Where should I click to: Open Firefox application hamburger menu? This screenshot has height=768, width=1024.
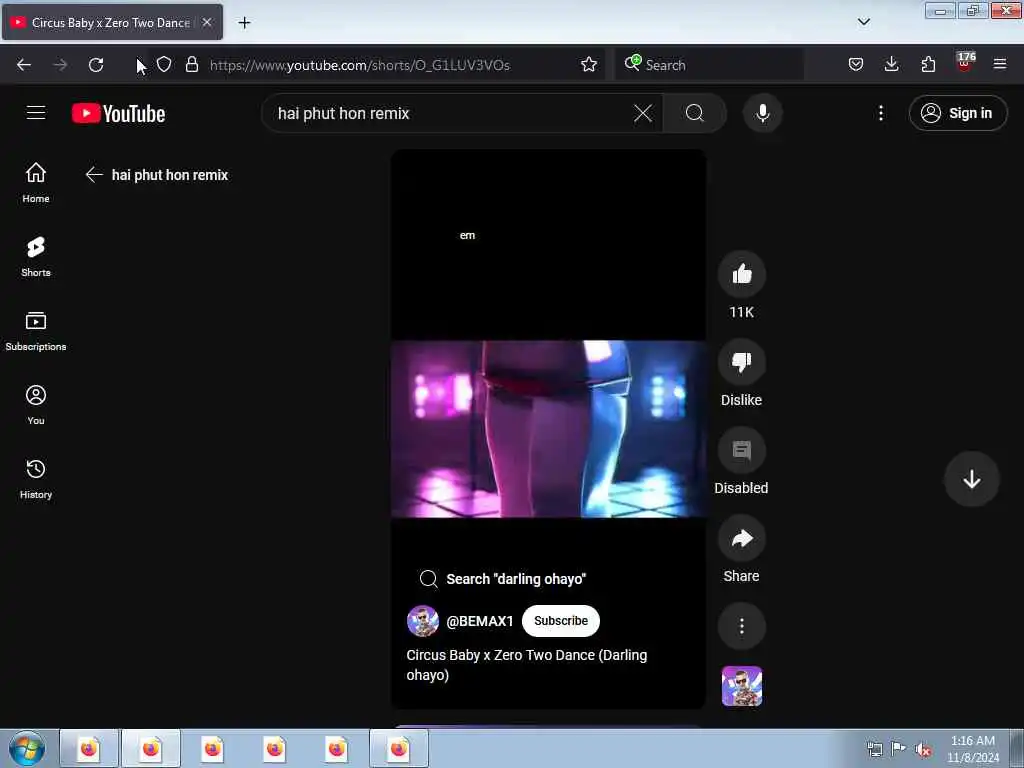point(999,64)
